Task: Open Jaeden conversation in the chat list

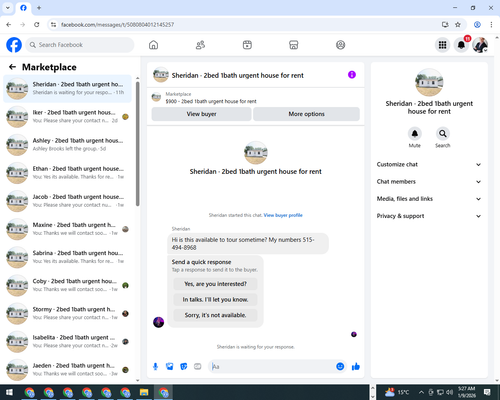Action: coord(67,370)
